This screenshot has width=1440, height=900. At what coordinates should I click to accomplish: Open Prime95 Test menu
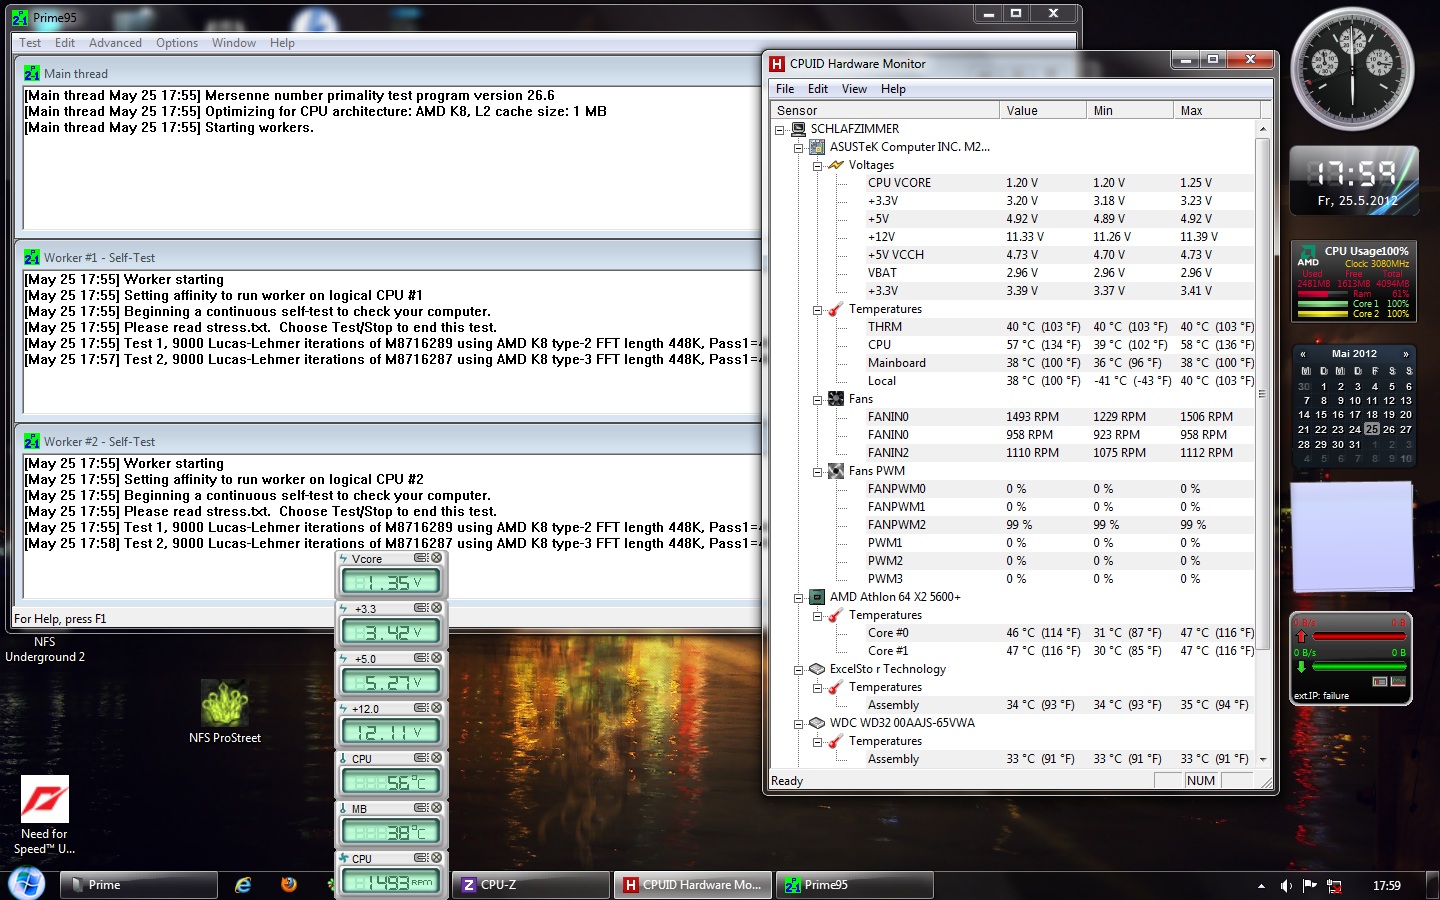point(30,43)
